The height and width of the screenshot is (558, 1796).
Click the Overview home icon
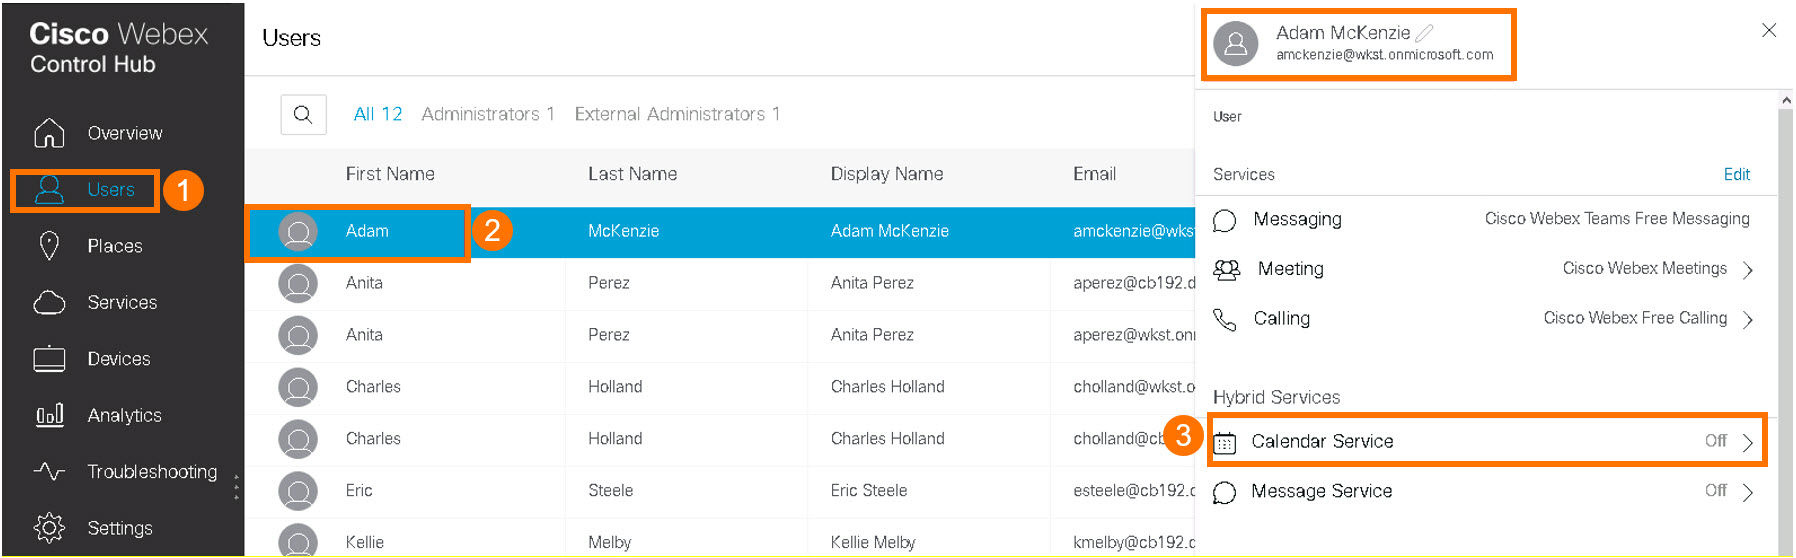click(x=49, y=133)
